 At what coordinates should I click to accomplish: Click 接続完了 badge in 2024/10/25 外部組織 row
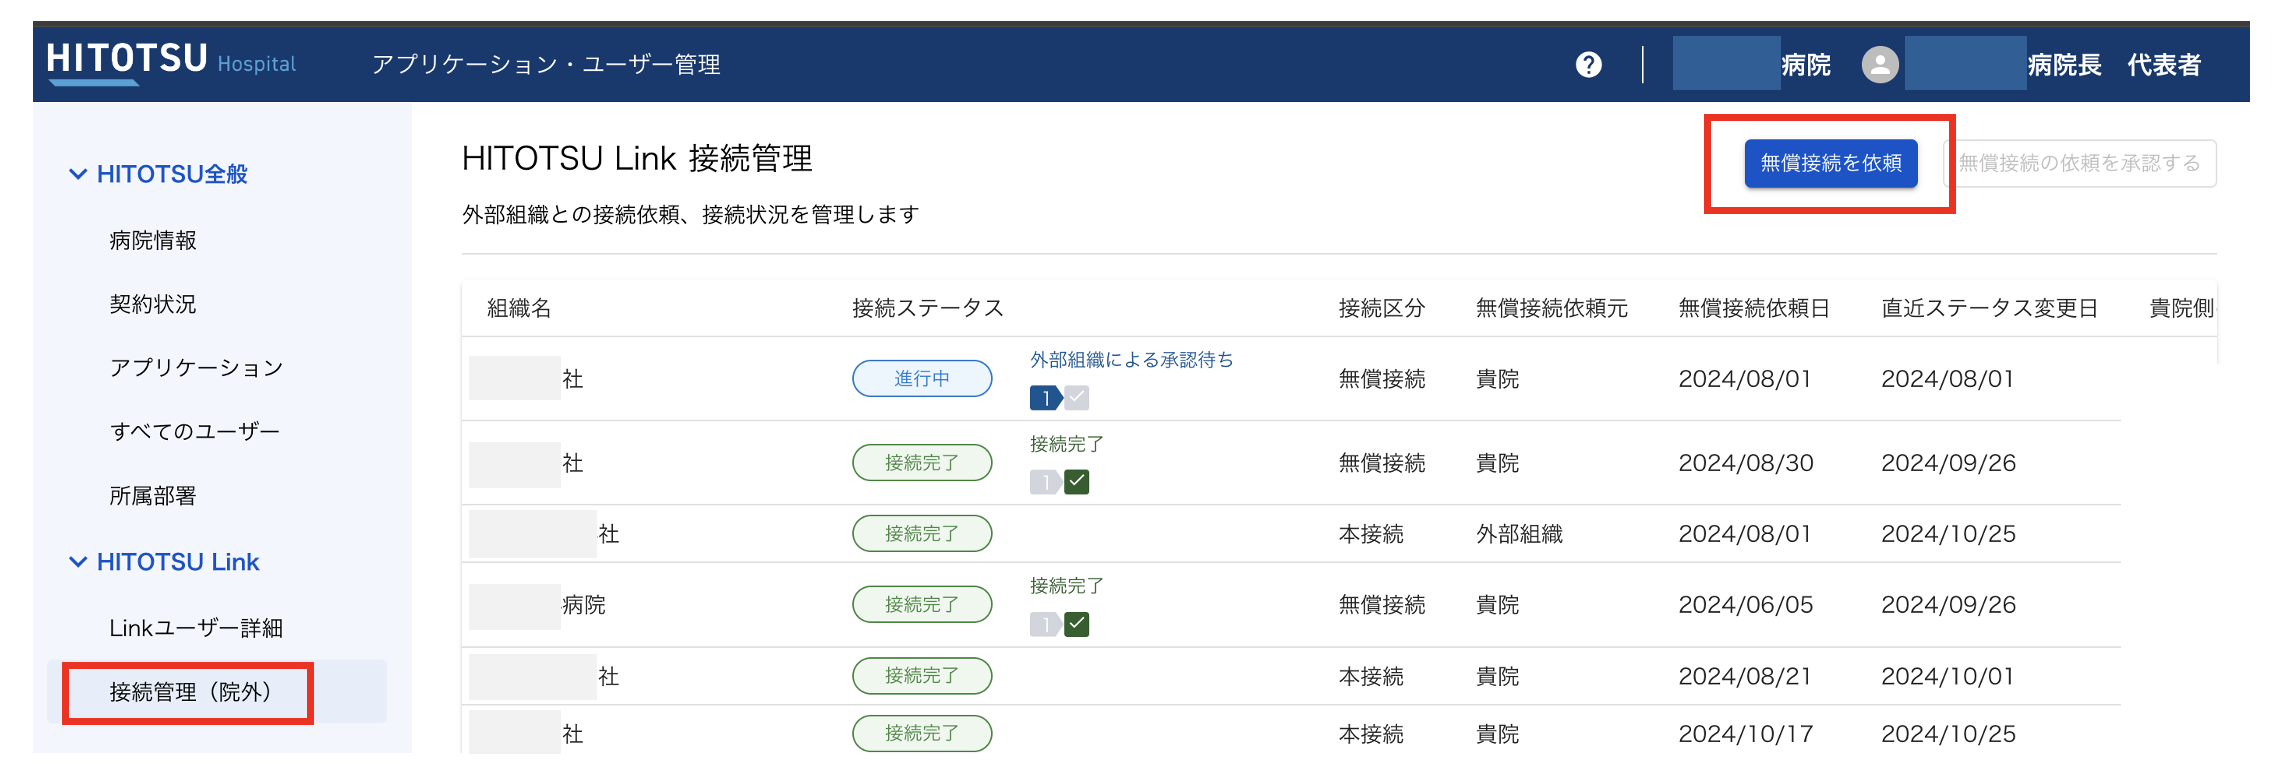tap(922, 534)
